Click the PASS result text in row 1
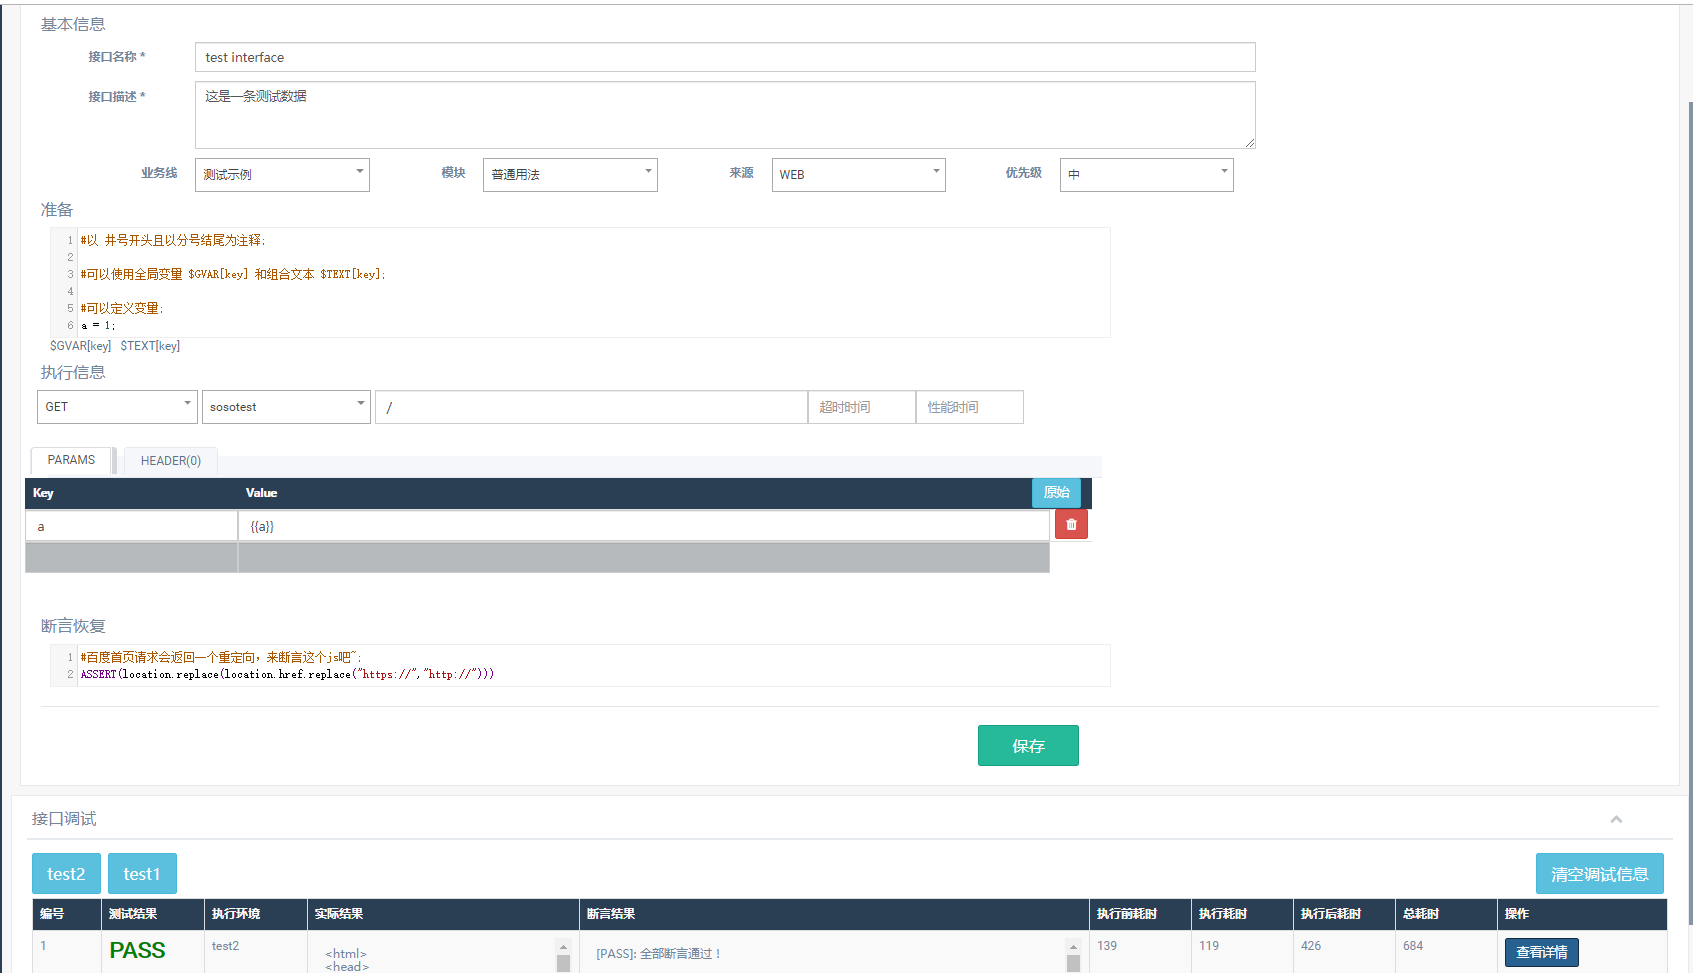1693x973 pixels. [x=137, y=951]
